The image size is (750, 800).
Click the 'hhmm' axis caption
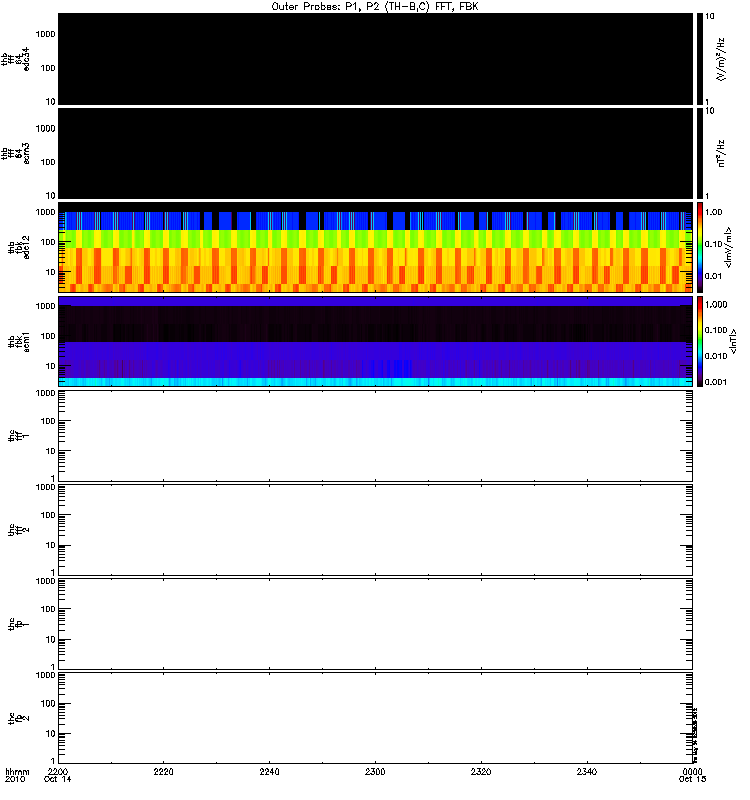coord(17,771)
